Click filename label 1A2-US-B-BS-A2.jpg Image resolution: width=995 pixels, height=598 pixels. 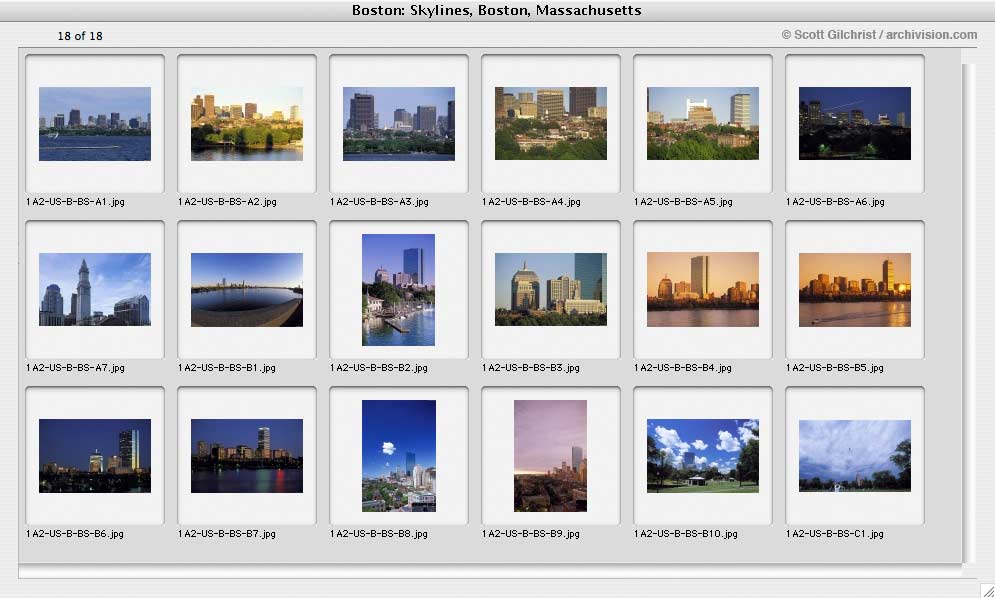pyautogui.click(x=227, y=202)
